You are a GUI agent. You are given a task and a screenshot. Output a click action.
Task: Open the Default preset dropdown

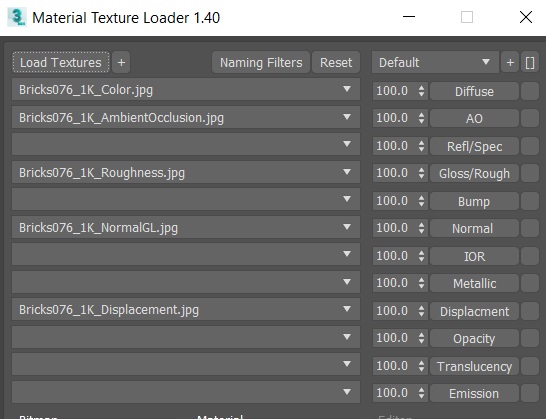[435, 62]
